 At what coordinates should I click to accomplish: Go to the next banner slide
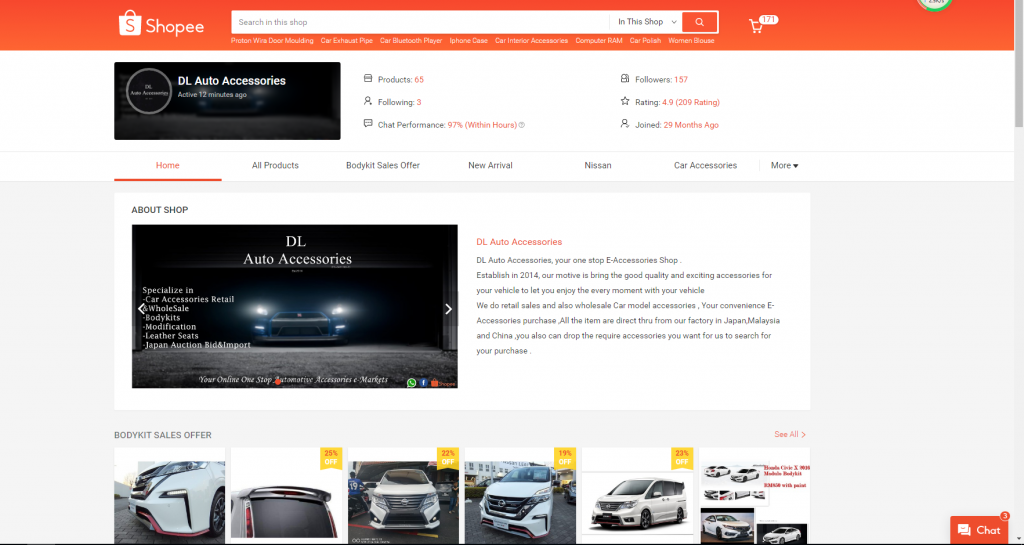click(448, 309)
